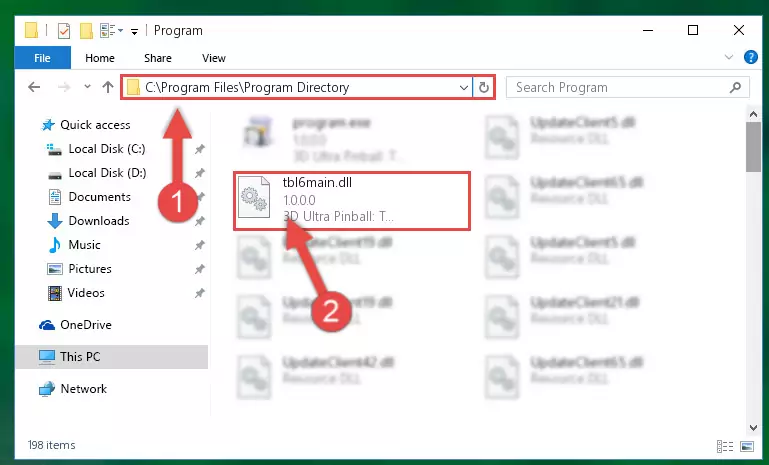The width and height of the screenshot is (769, 465).
Task: Click the tbl6main.dll gear file icon
Action: [254, 197]
